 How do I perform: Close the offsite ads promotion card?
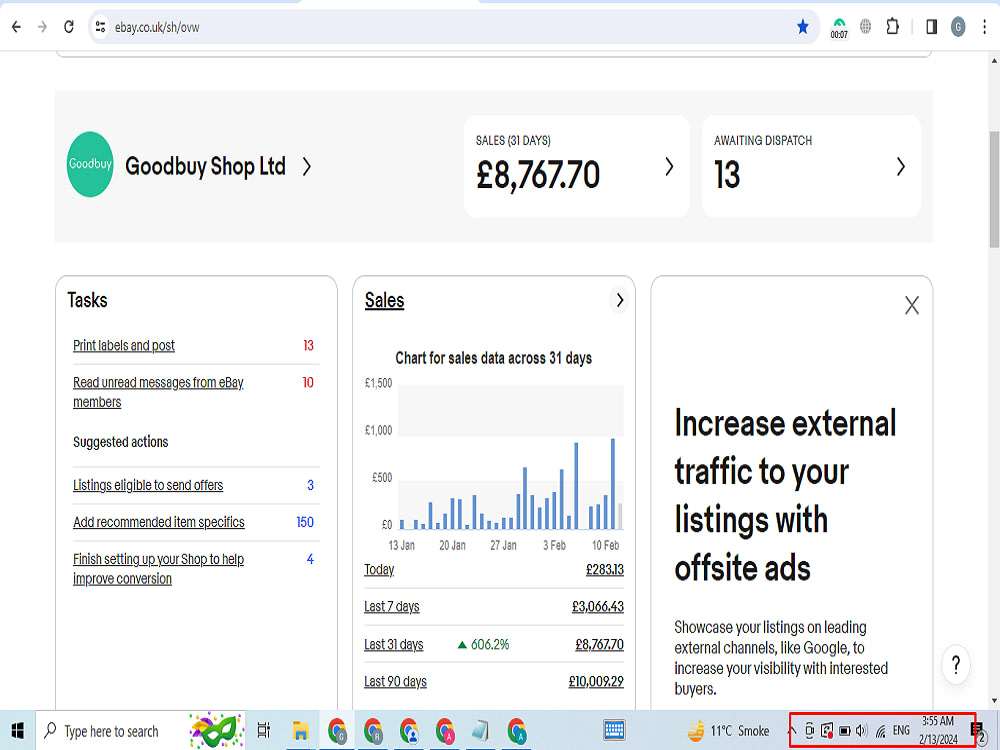pyautogui.click(x=912, y=305)
